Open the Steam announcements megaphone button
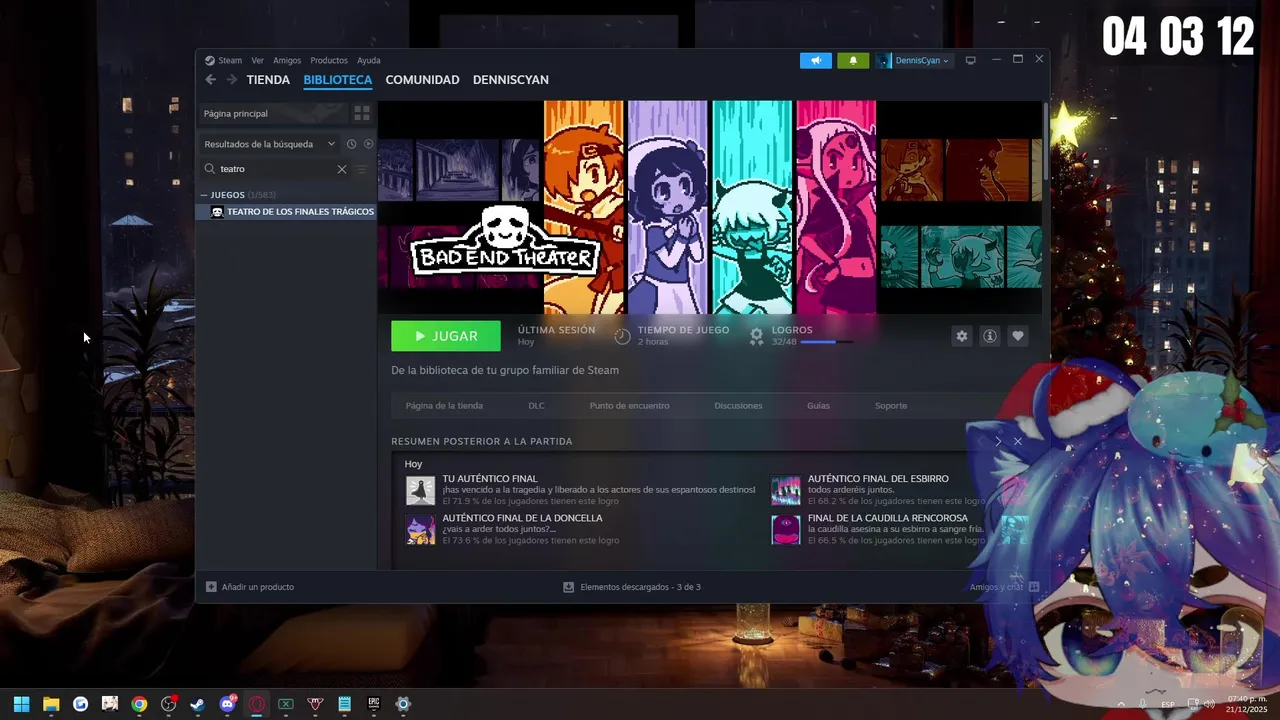Image resolution: width=1280 pixels, height=720 pixels. [x=816, y=60]
